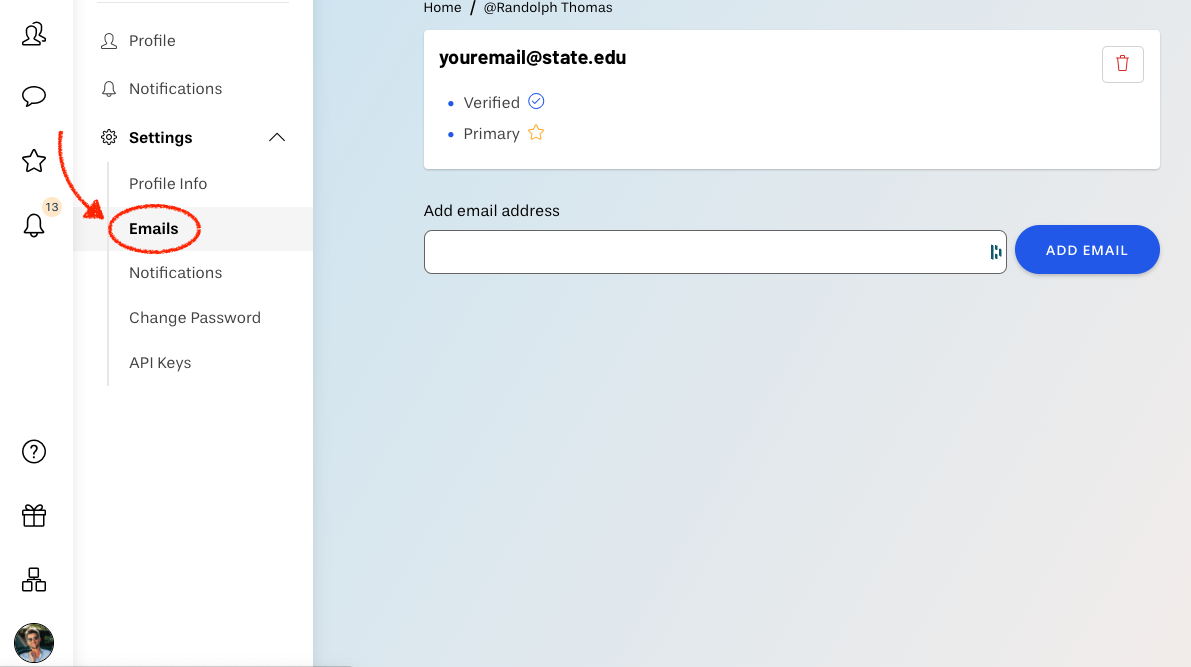Open Change Password settings
The image size is (1191, 667).
pyautogui.click(x=194, y=318)
